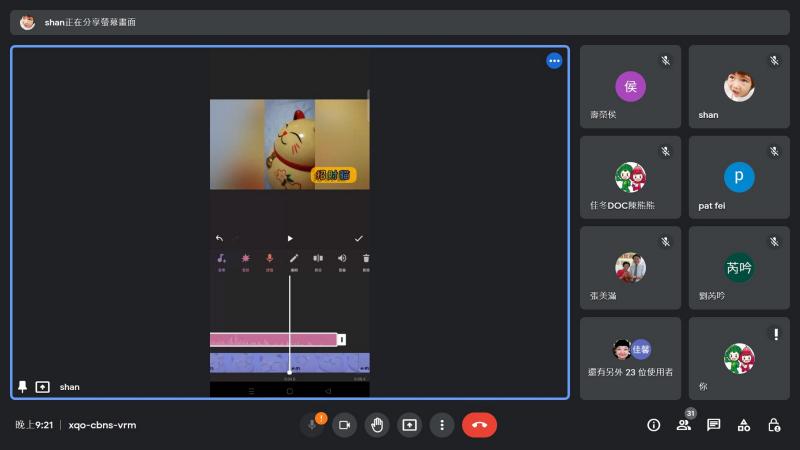Image resolution: width=800 pixels, height=450 pixels.
Task: Show the participants list with 31 badge
Action: [x=684, y=425]
